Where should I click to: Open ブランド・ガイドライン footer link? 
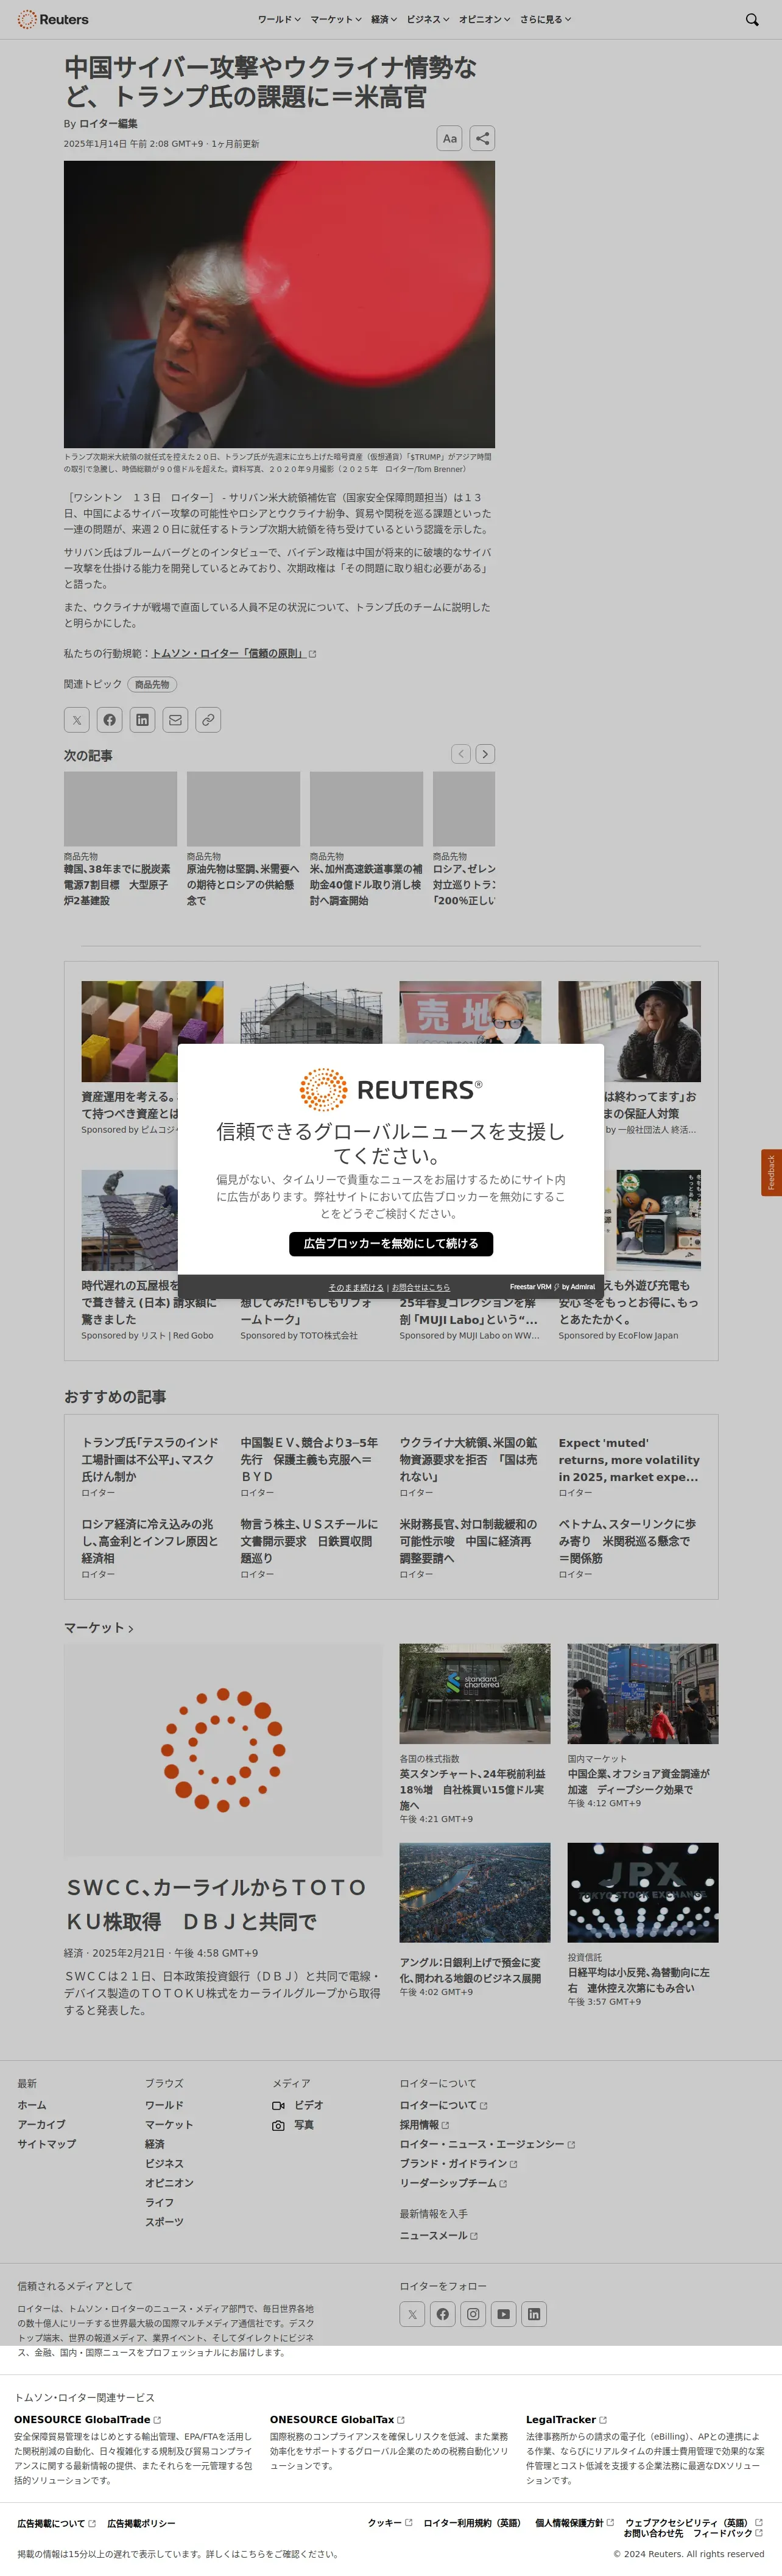458,2163
